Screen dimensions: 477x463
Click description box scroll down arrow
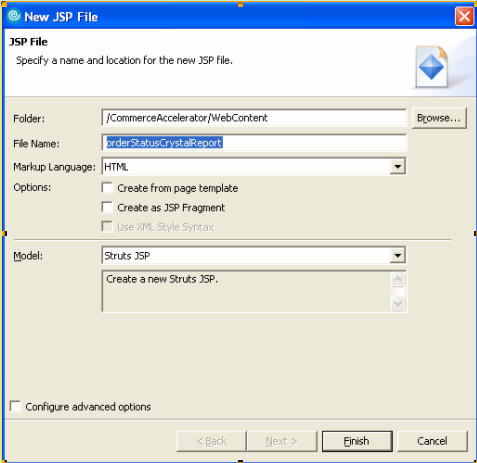pyautogui.click(x=398, y=303)
